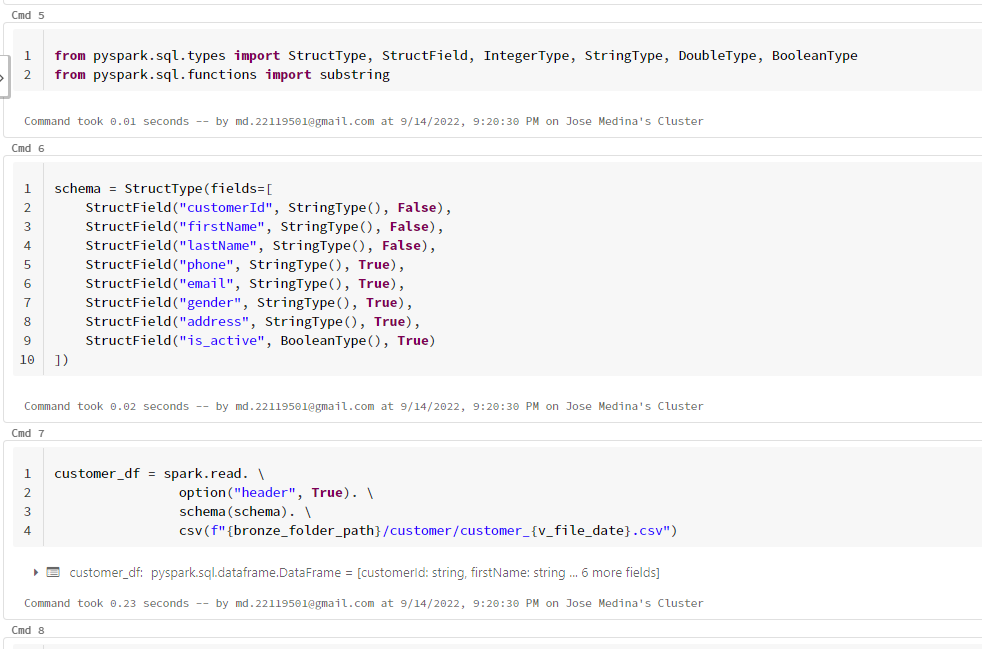Expand the customer_df DataFrame result details
Viewport: 982px width, 649px height.
point(35,571)
